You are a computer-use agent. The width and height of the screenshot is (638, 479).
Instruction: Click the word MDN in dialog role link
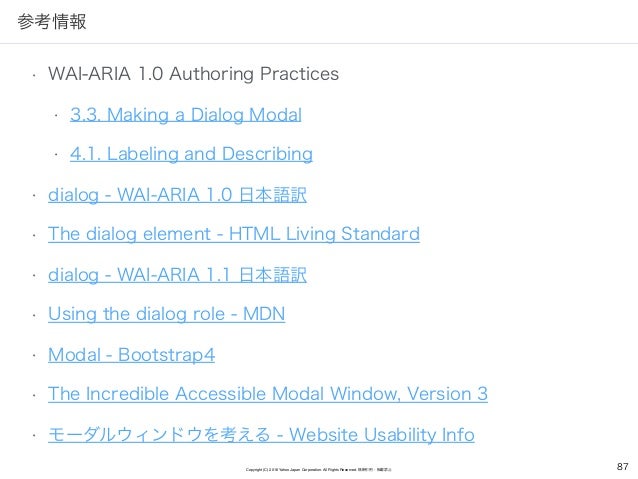tap(264, 314)
